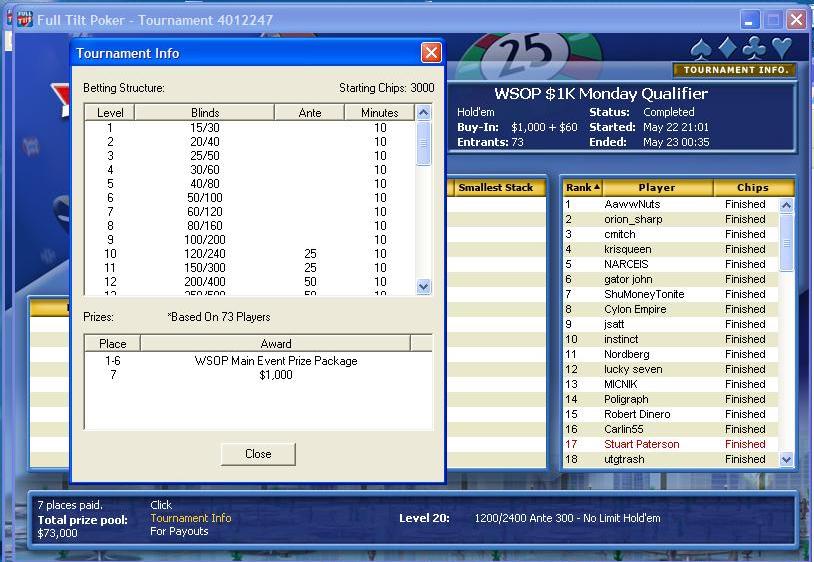
Task: Click the Level column header
Action: 110,113
